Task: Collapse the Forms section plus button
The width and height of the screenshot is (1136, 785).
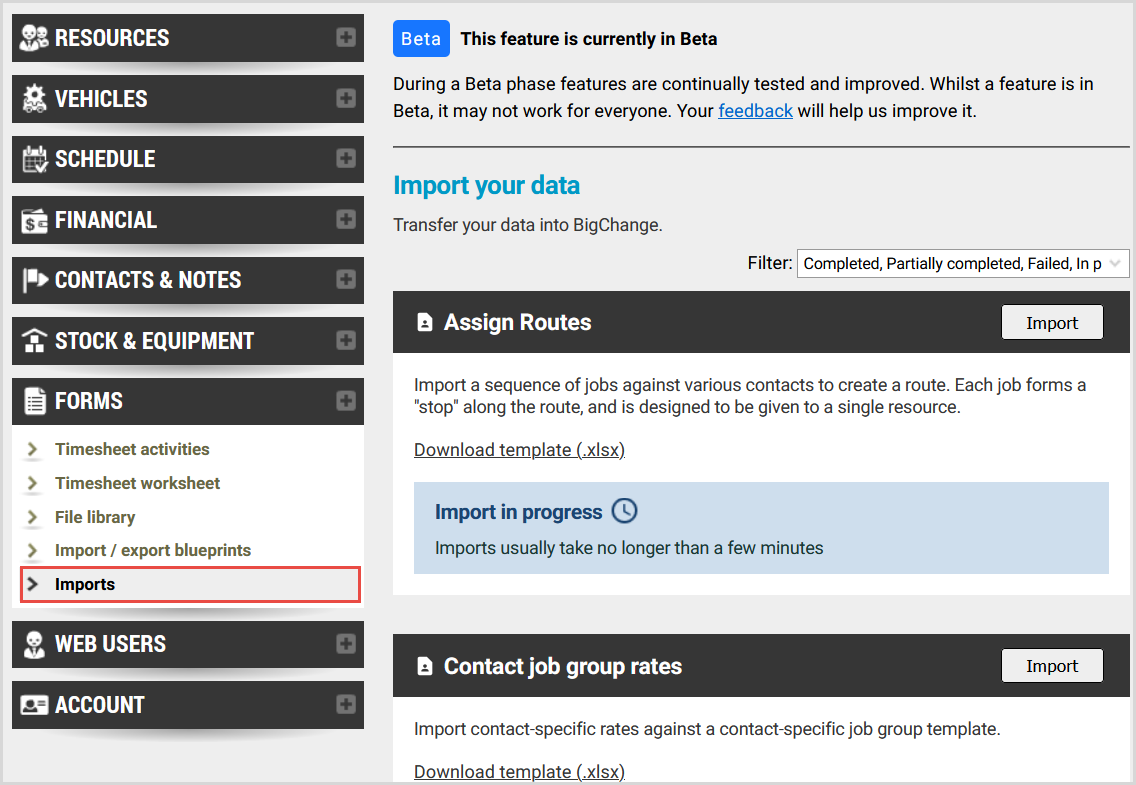Action: [346, 401]
